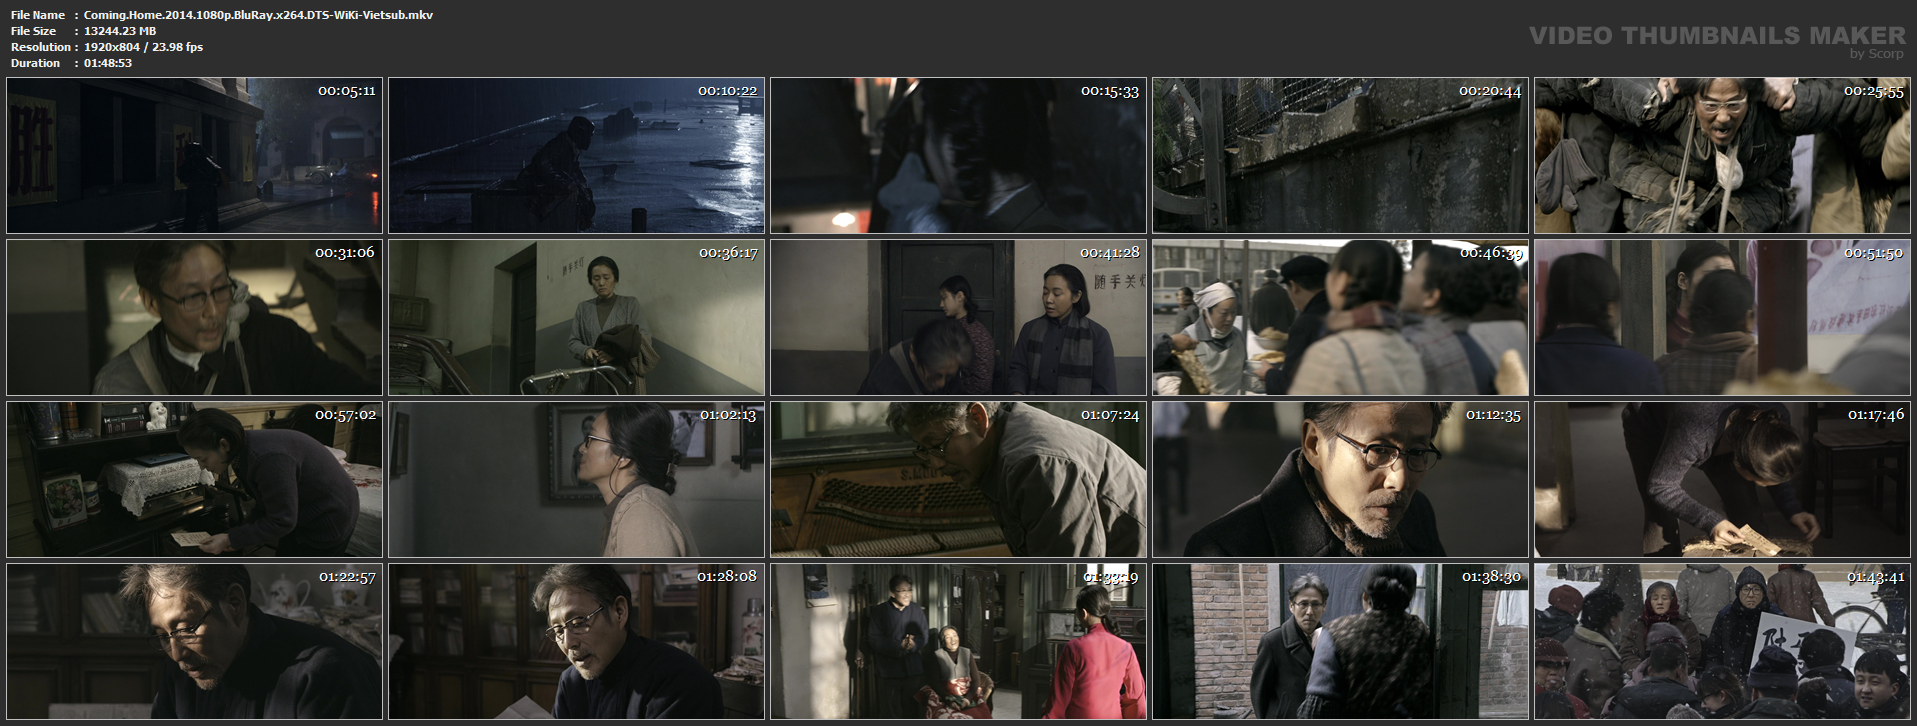Click the File Size label
1917x726 pixels.
[33, 31]
